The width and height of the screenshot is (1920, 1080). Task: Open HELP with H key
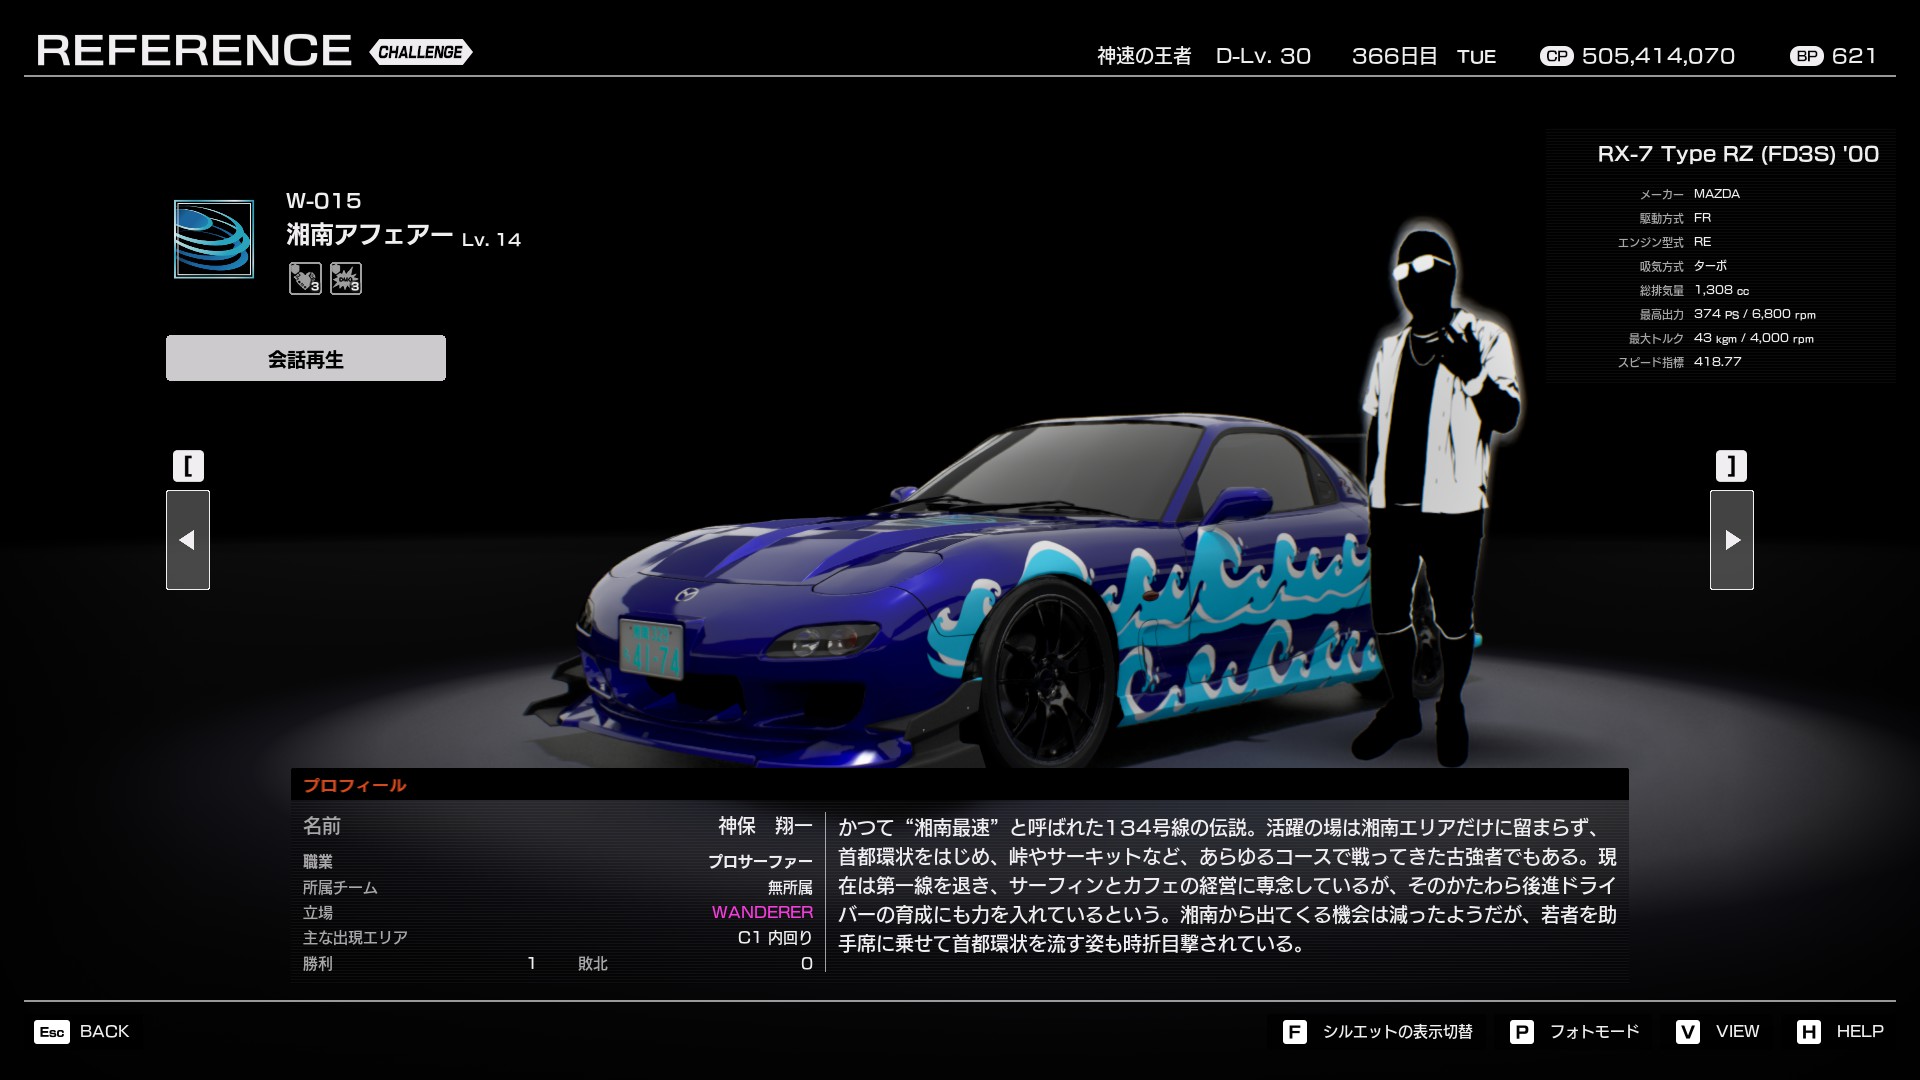pos(1808,1032)
